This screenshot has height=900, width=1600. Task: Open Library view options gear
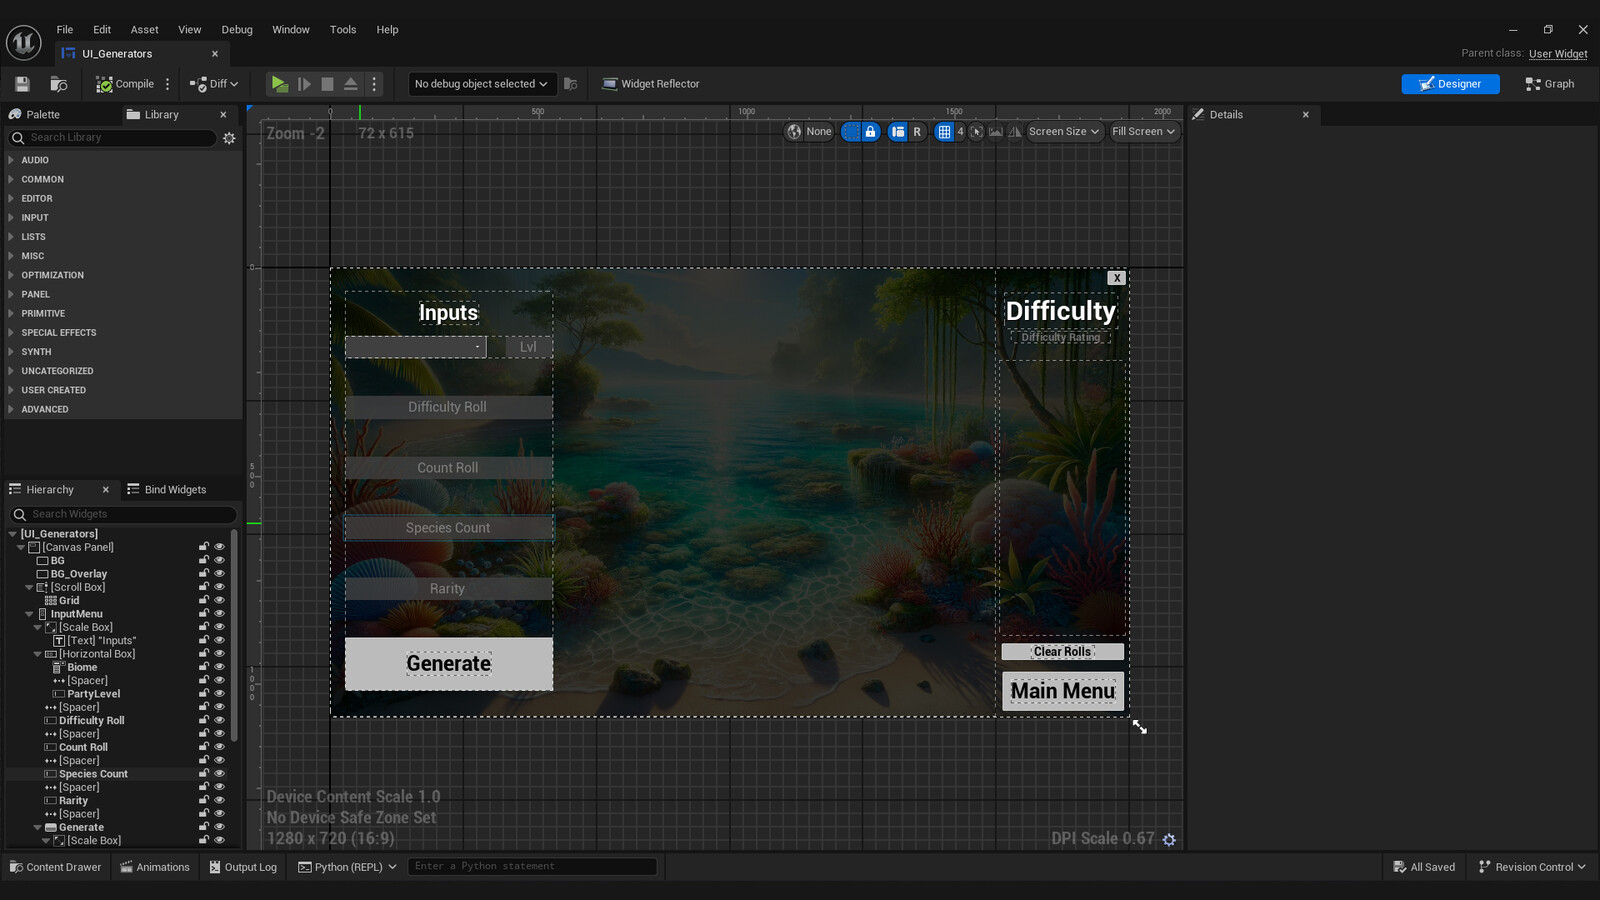229,138
